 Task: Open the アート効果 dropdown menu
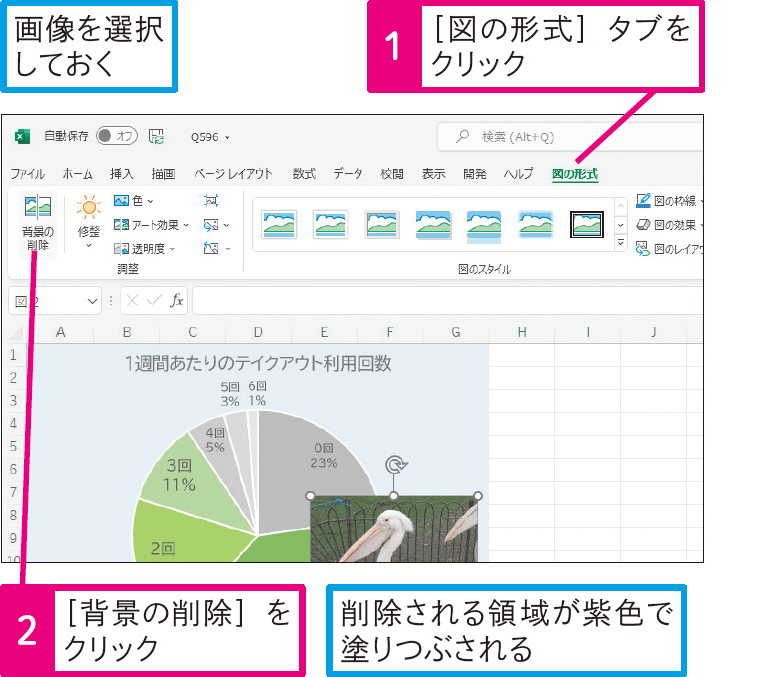point(152,225)
